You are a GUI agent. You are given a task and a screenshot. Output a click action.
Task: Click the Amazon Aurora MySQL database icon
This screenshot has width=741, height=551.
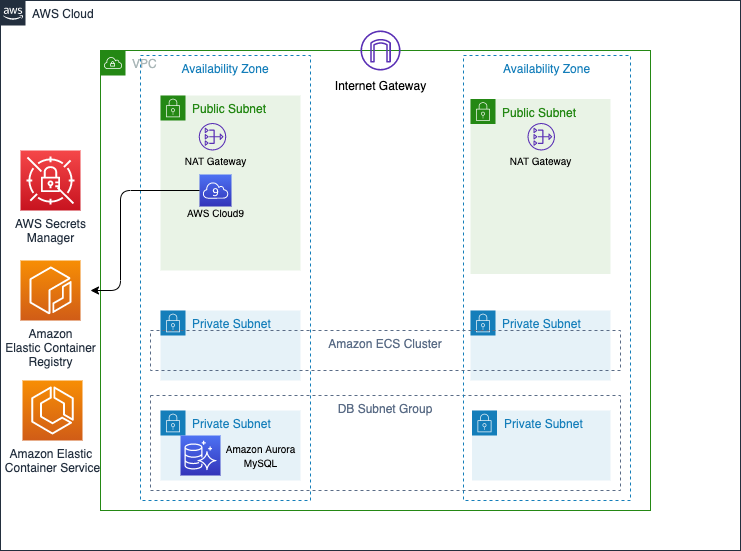coord(200,456)
